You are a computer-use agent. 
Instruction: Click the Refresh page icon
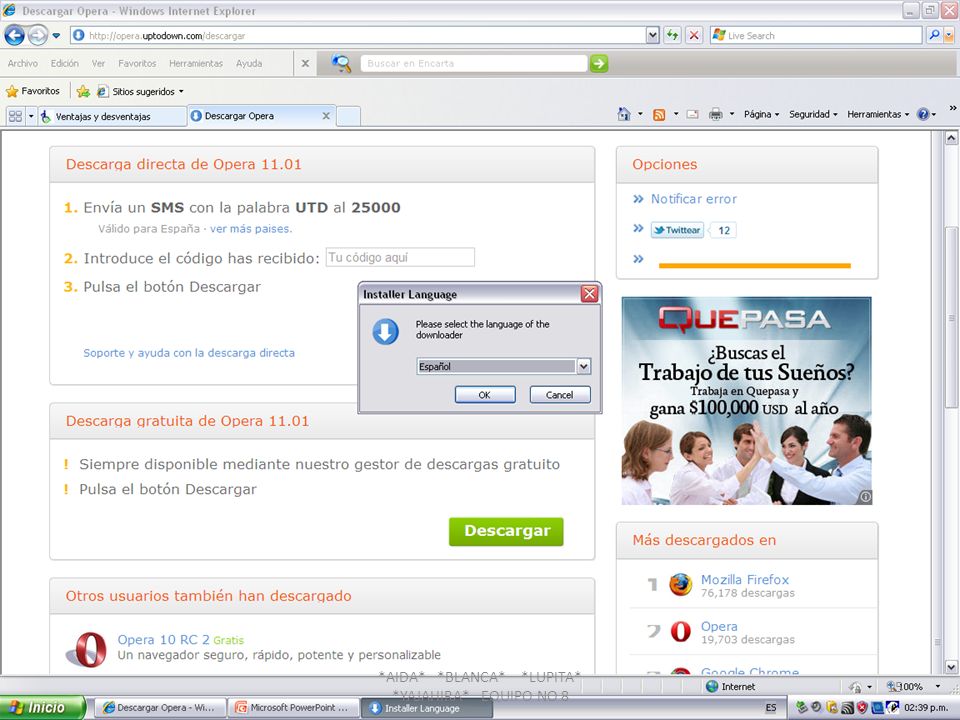(x=673, y=36)
